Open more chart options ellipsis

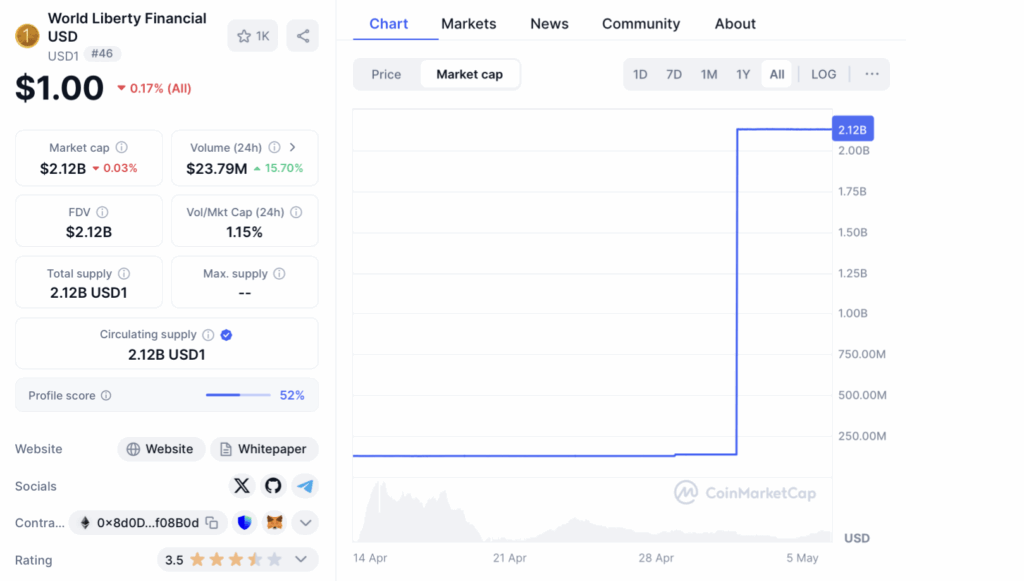pos(872,74)
